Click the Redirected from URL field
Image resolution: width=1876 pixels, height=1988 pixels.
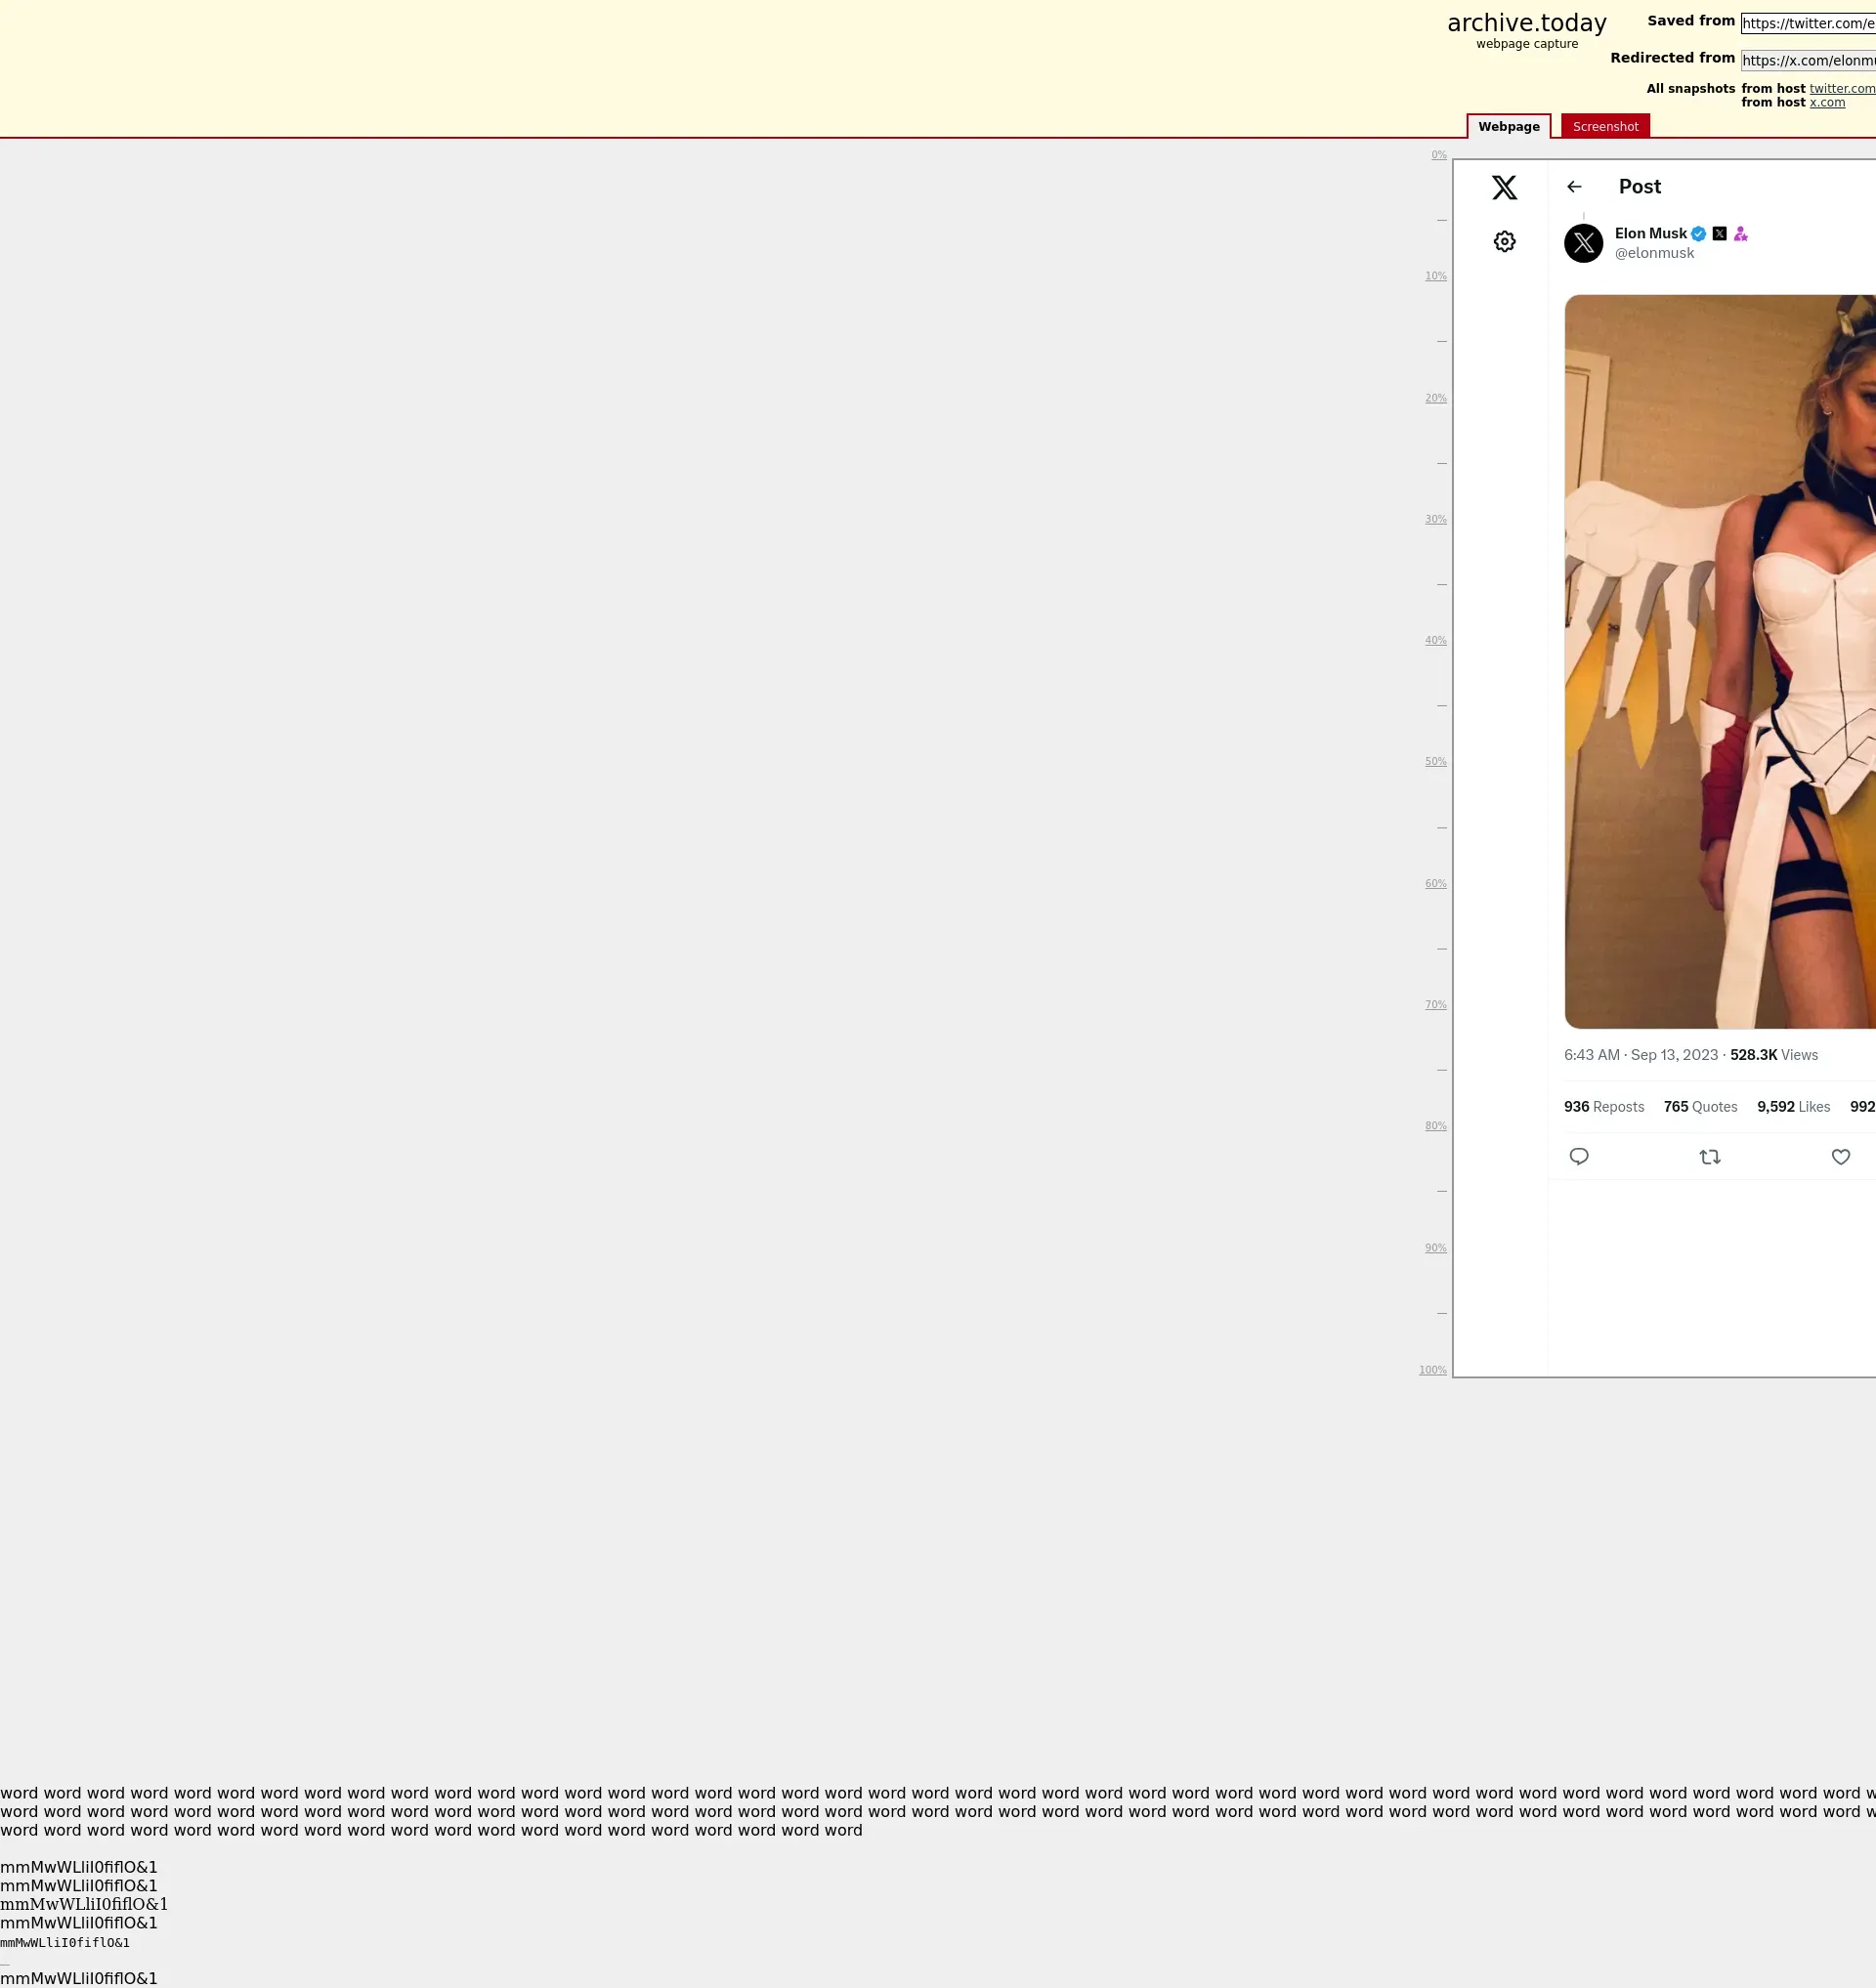(x=1807, y=61)
